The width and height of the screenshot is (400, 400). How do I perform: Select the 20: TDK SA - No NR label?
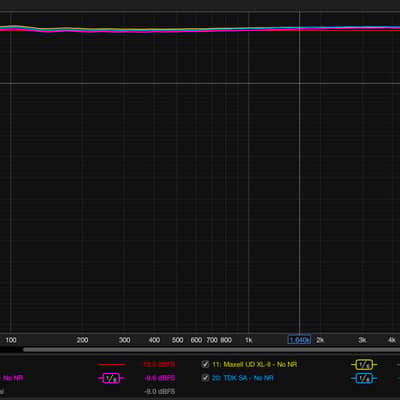coord(242,378)
